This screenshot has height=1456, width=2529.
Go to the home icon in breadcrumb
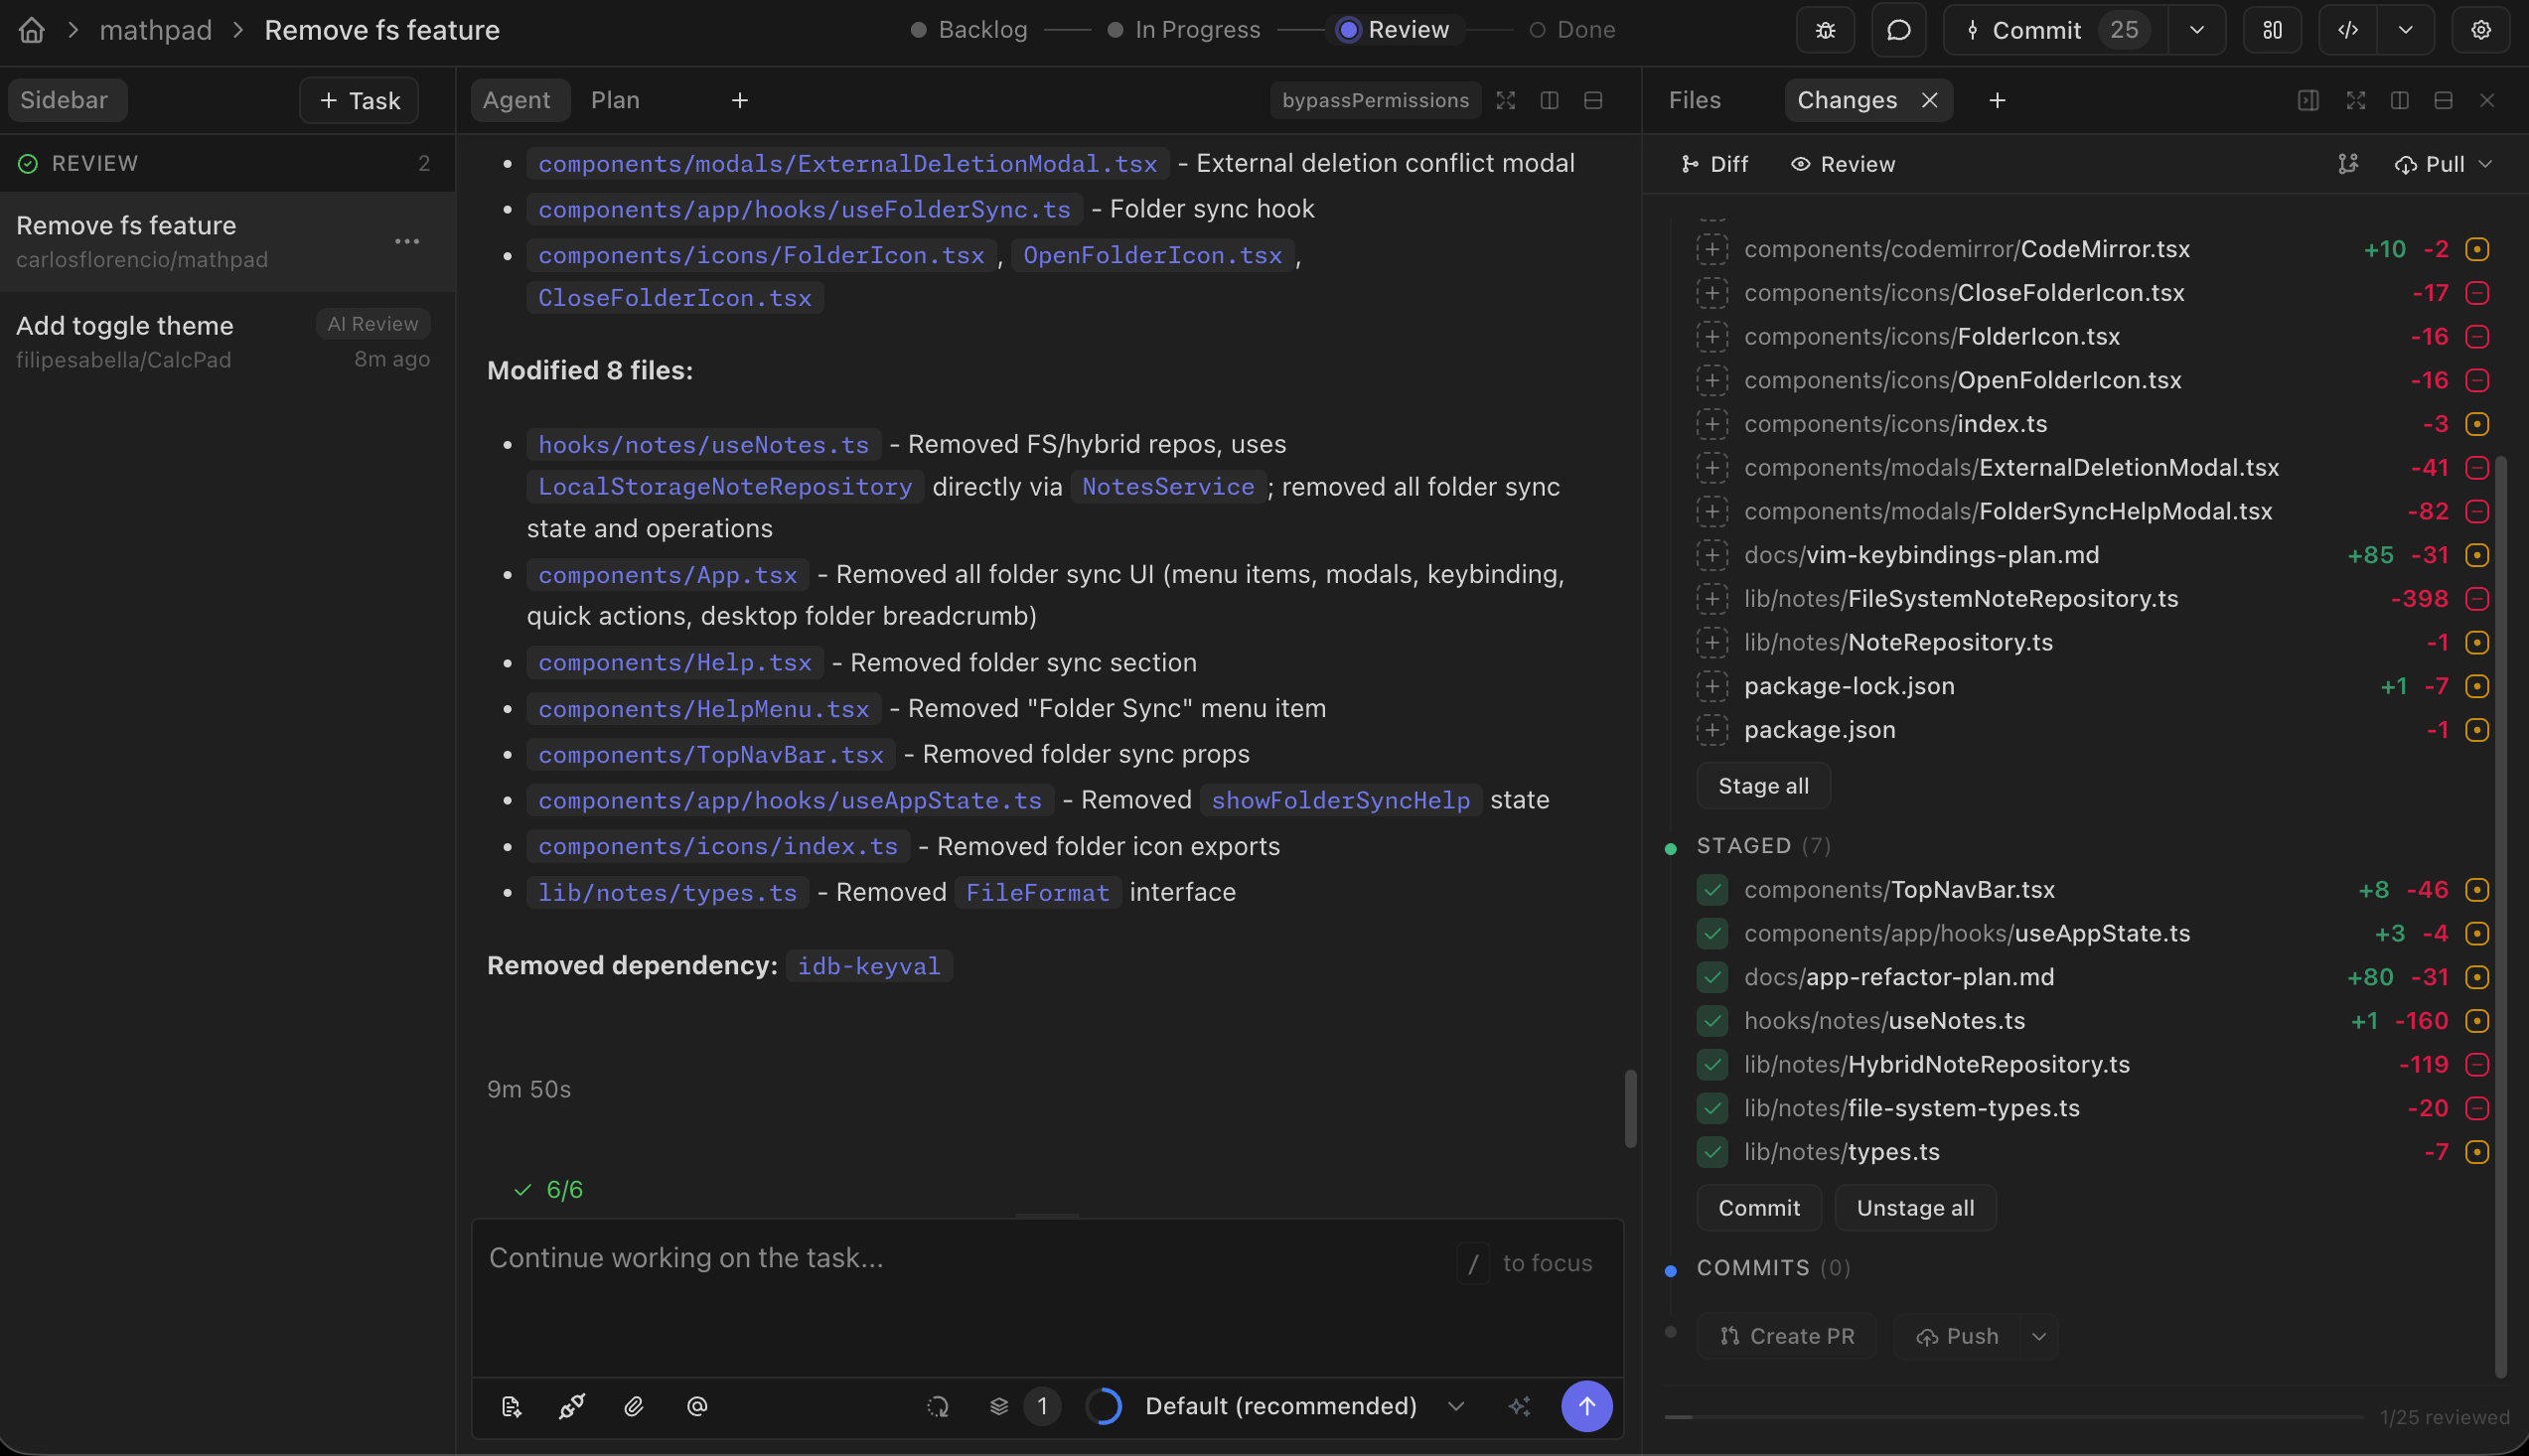pyautogui.click(x=32, y=30)
